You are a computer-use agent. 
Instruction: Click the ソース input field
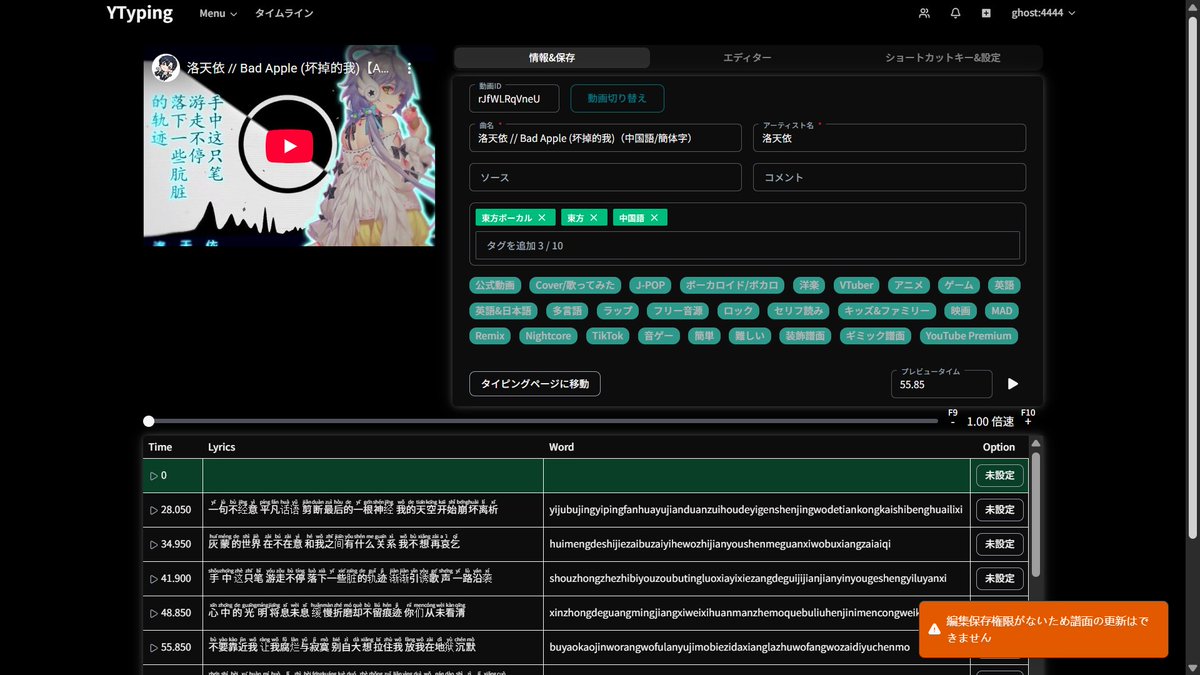[x=605, y=177]
